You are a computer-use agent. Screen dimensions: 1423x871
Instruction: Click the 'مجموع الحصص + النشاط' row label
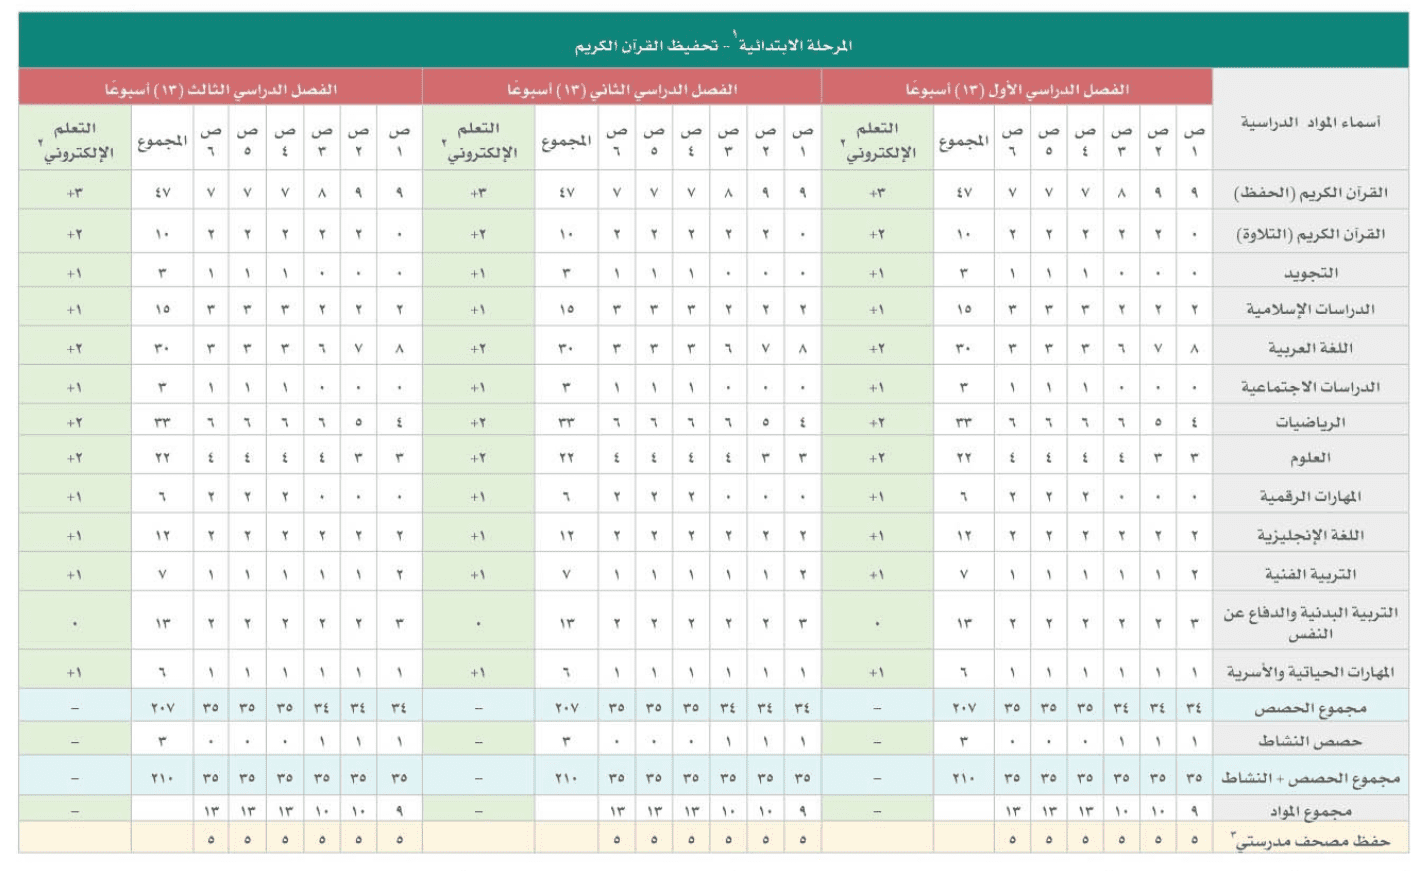[1310, 778]
